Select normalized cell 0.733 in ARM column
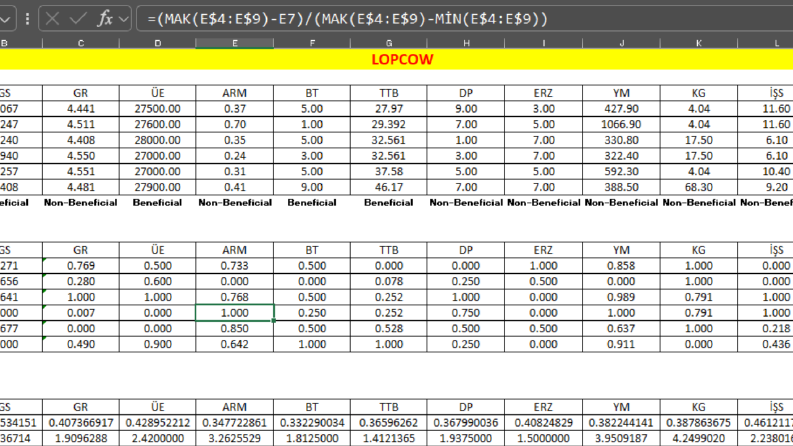This screenshot has width=793, height=446. [x=235, y=266]
